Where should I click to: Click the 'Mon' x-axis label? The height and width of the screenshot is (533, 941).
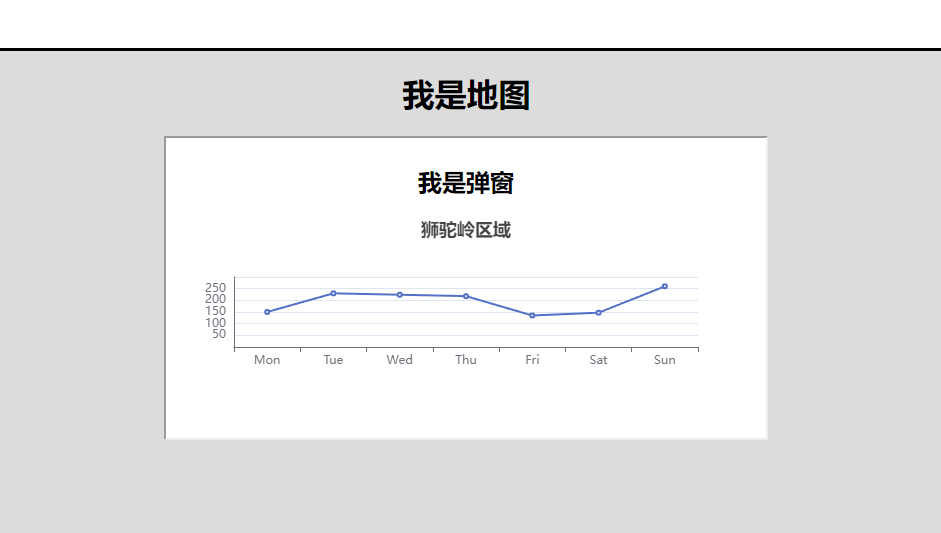coord(267,360)
